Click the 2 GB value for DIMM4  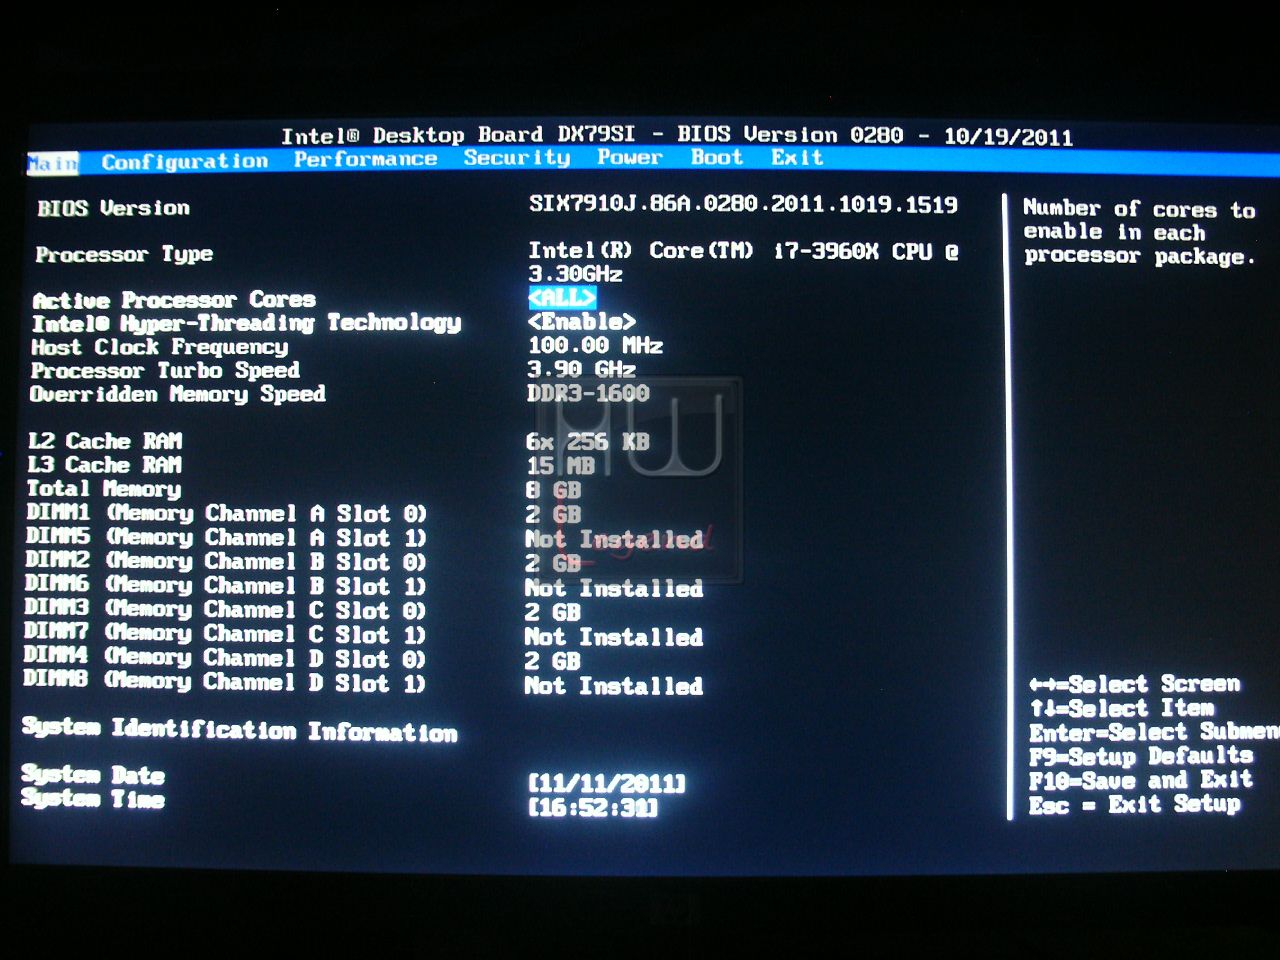(552, 661)
